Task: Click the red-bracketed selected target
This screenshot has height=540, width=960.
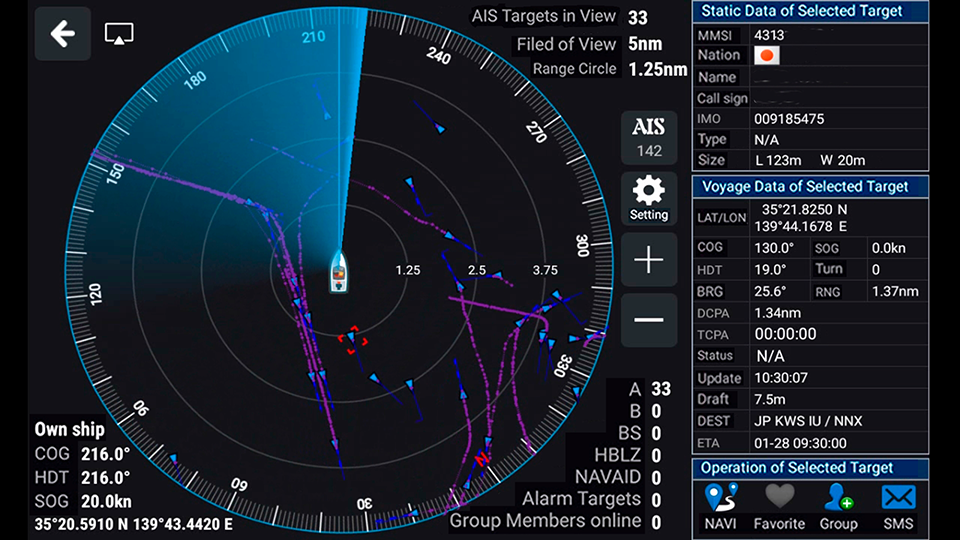Action: tap(352, 340)
